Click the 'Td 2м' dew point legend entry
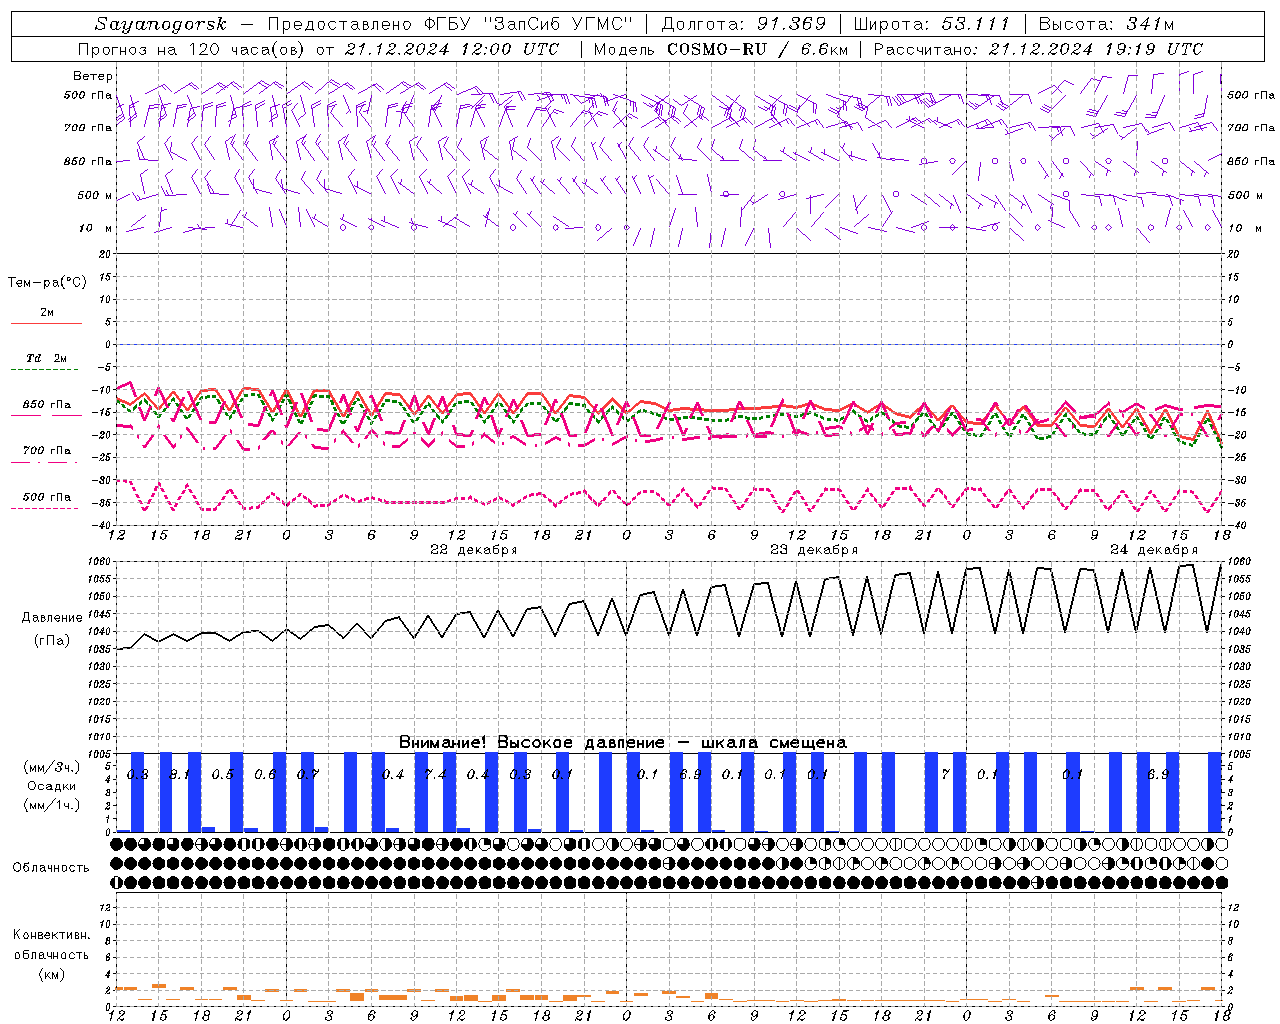Viewport: 1280px width, 1024px height. [x=47, y=358]
